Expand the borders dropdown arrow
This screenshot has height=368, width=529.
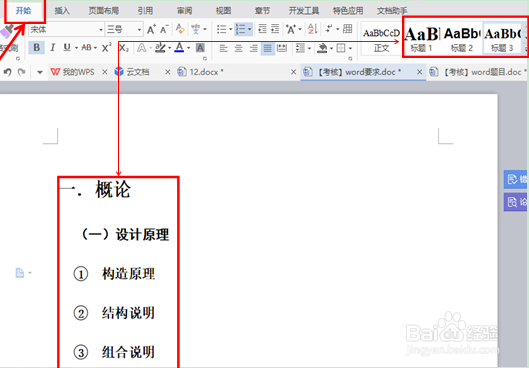[350, 49]
